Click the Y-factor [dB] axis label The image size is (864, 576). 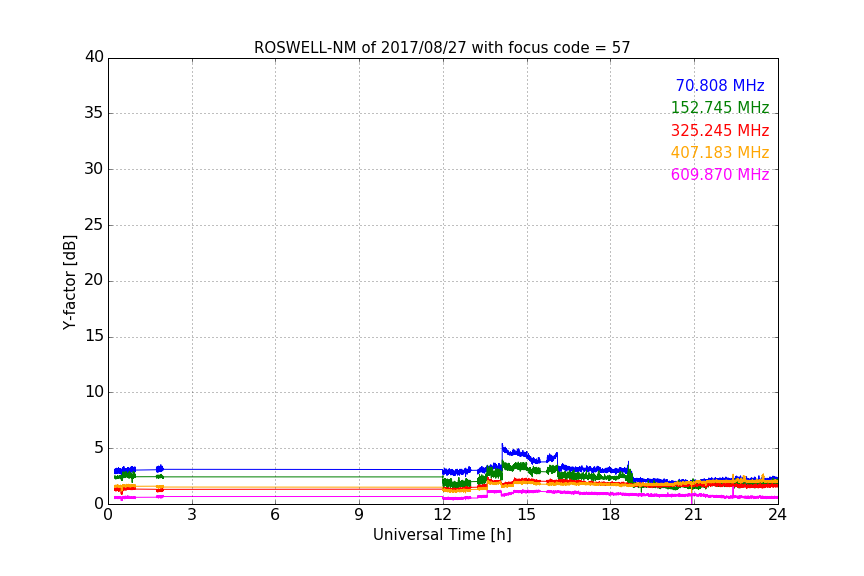pyautogui.click(x=69, y=282)
